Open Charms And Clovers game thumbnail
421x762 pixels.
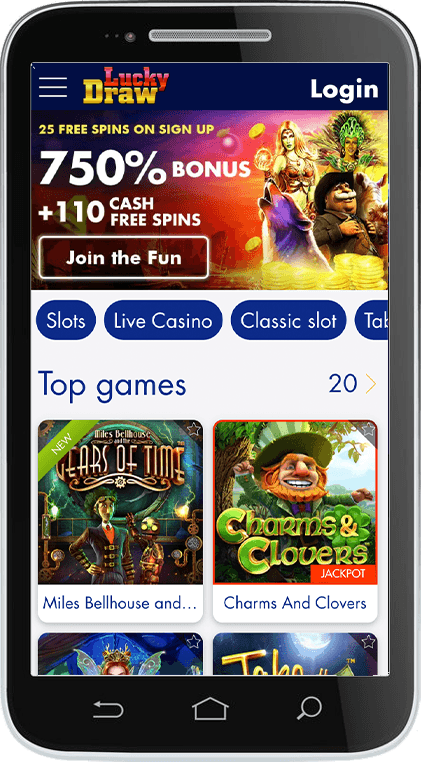pos(295,502)
